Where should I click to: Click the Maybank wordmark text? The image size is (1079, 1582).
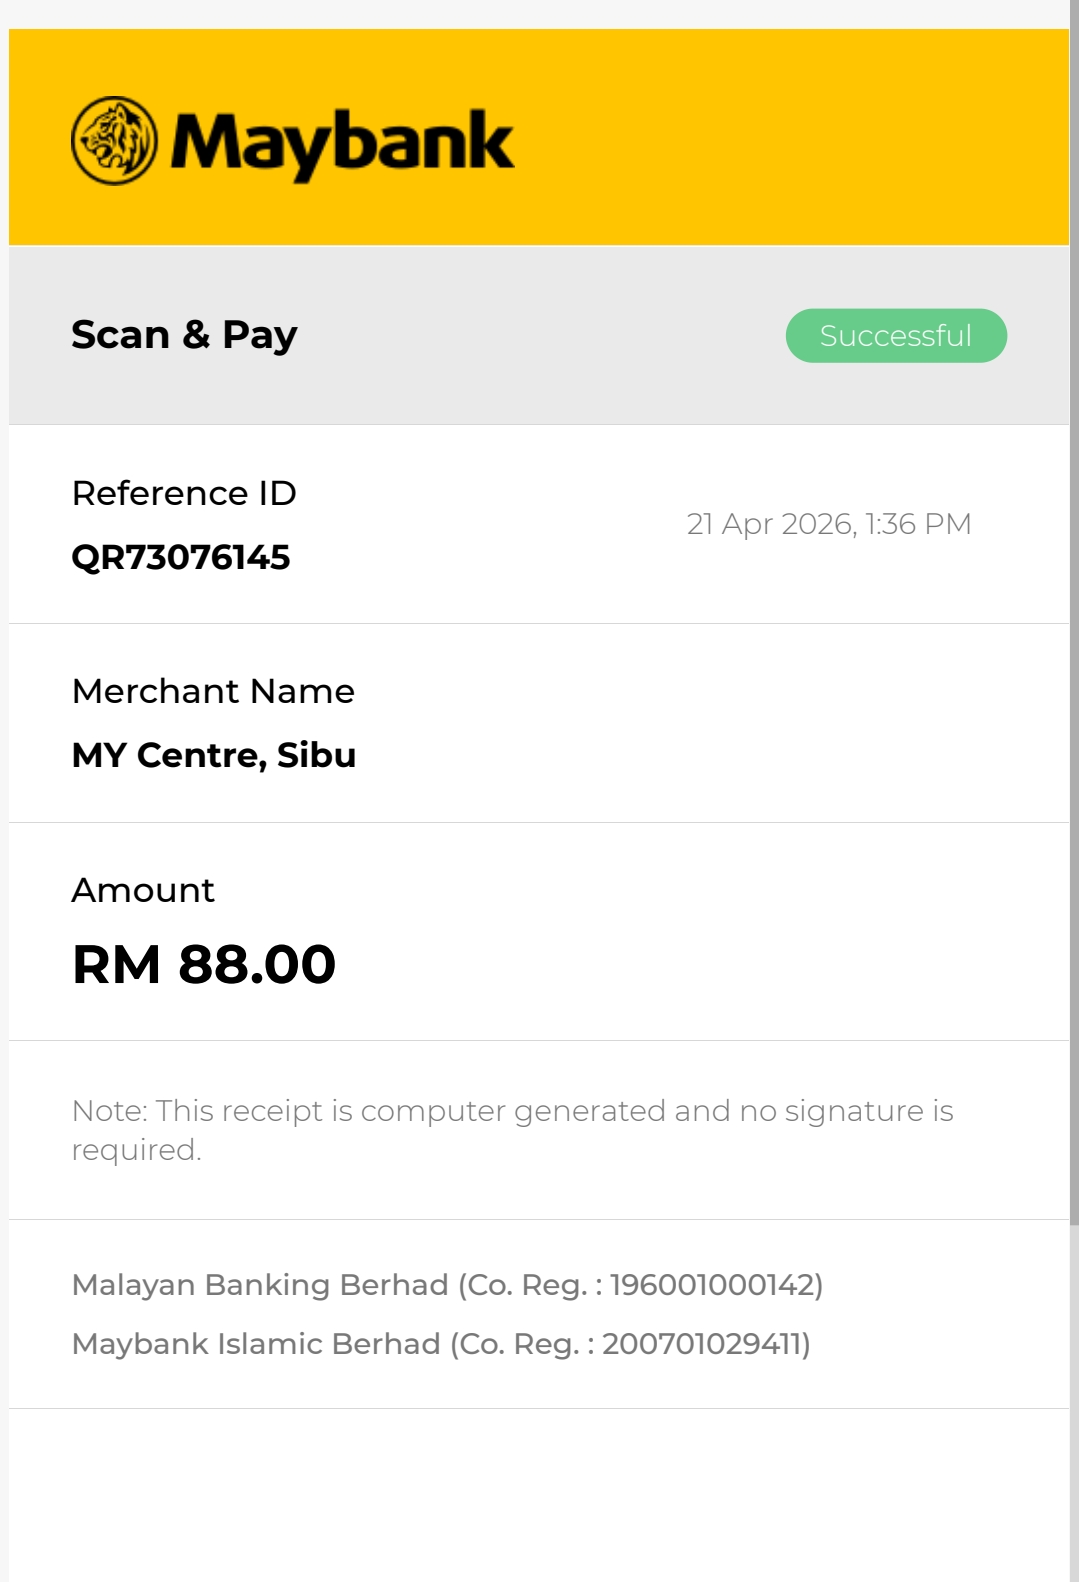point(342,143)
